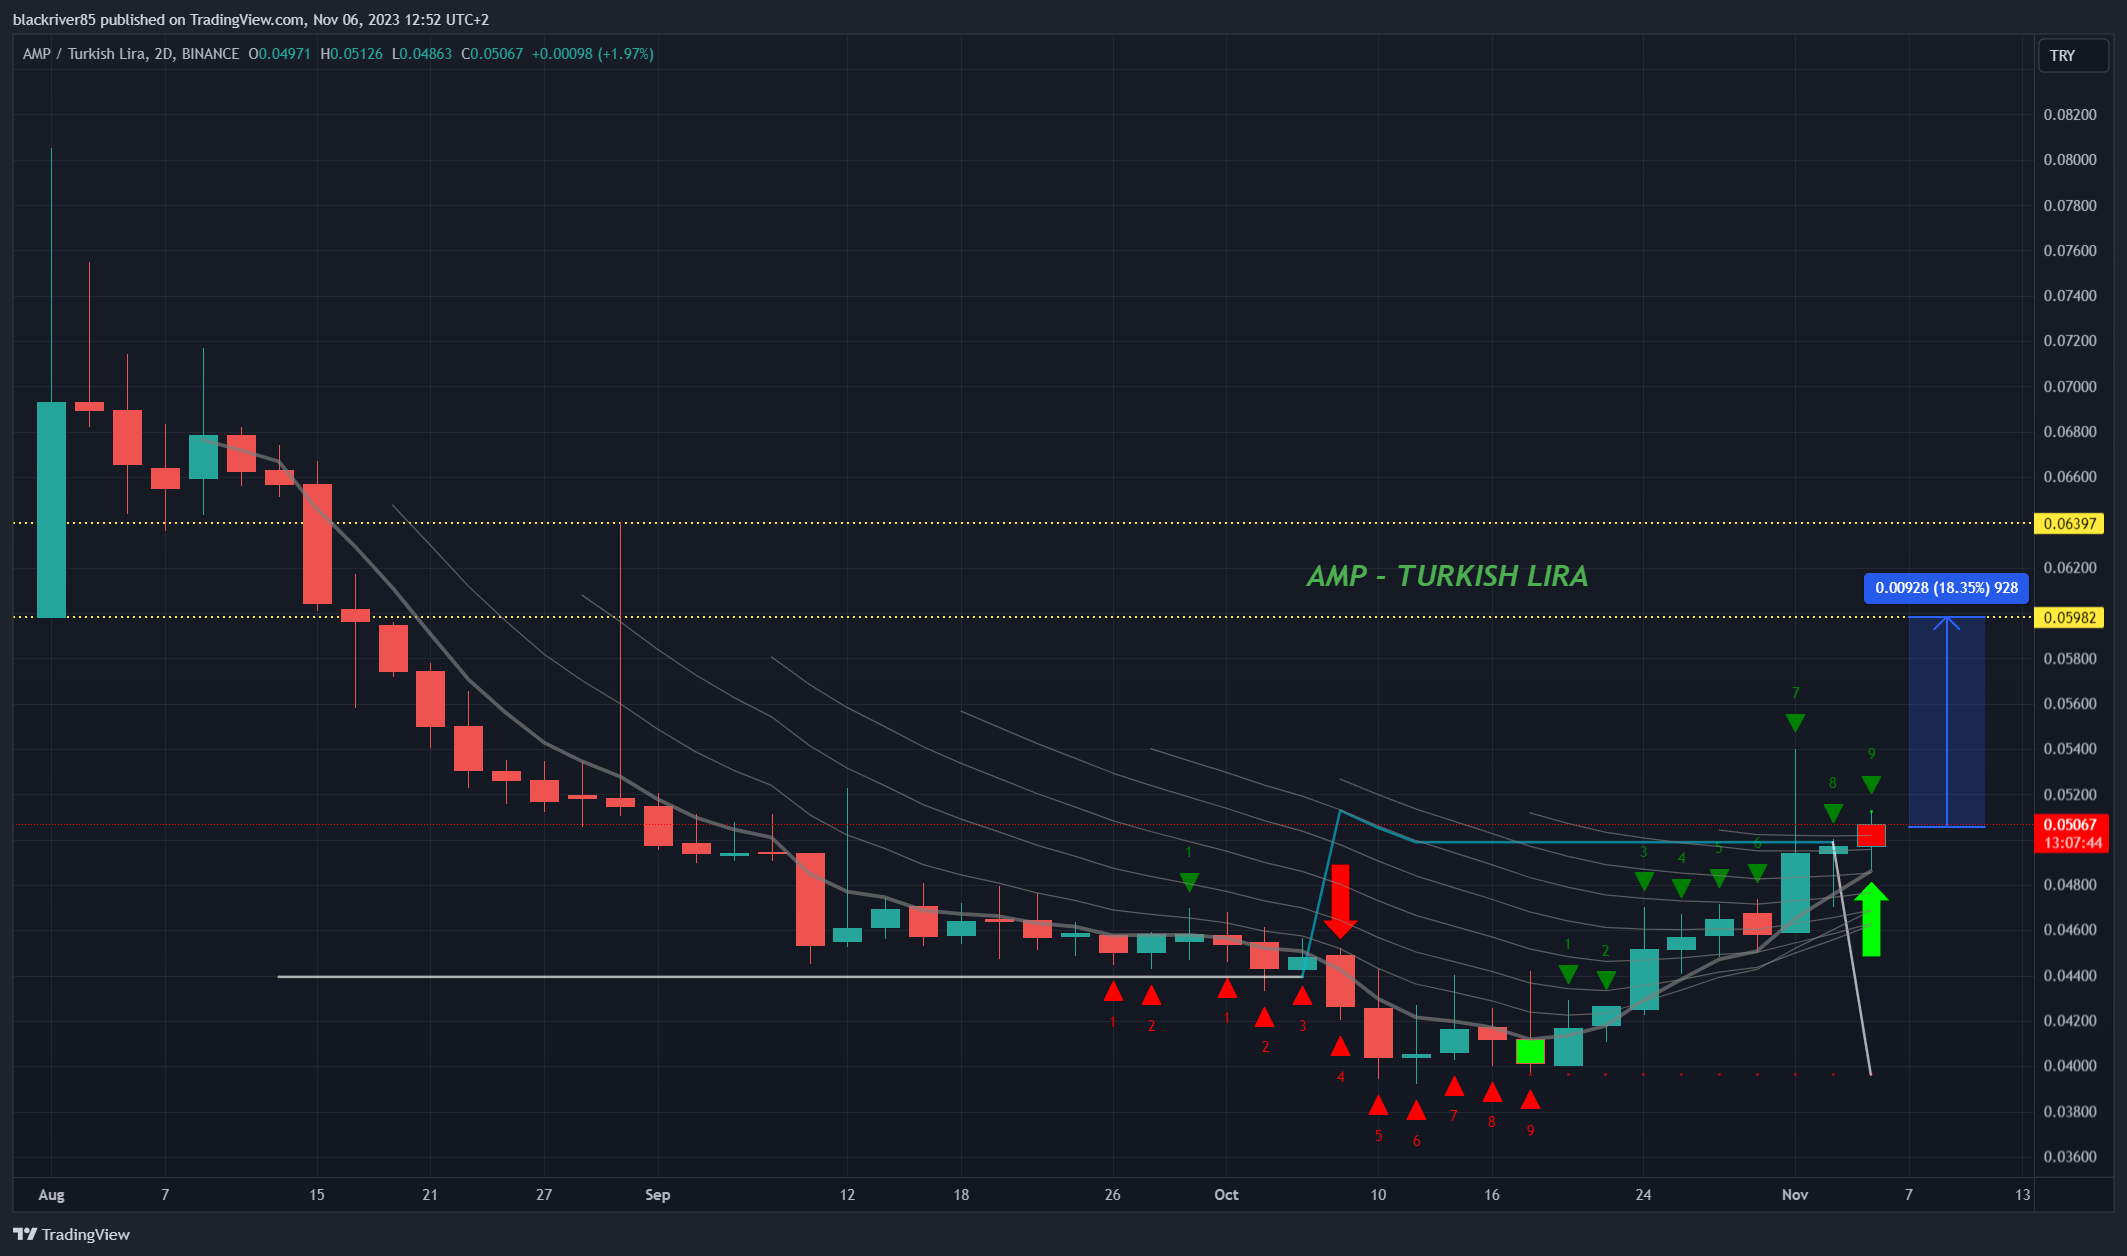Click the TradingView logo at bottom left
Viewport: 2127px width, 1256px height.
(71, 1234)
